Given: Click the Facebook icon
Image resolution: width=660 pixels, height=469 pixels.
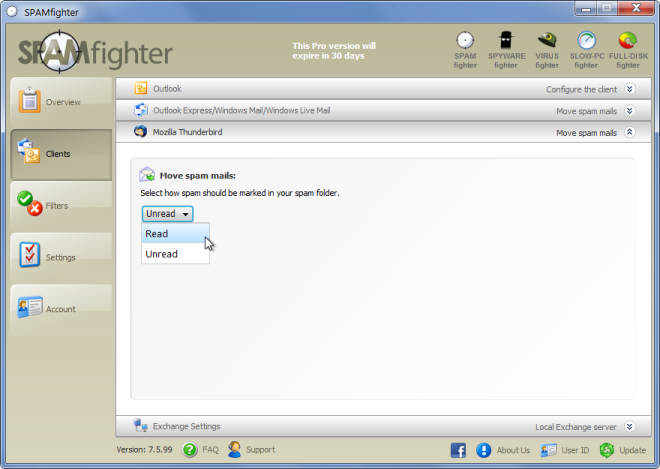Looking at the screenshot, I should click(x=458, y=450).
